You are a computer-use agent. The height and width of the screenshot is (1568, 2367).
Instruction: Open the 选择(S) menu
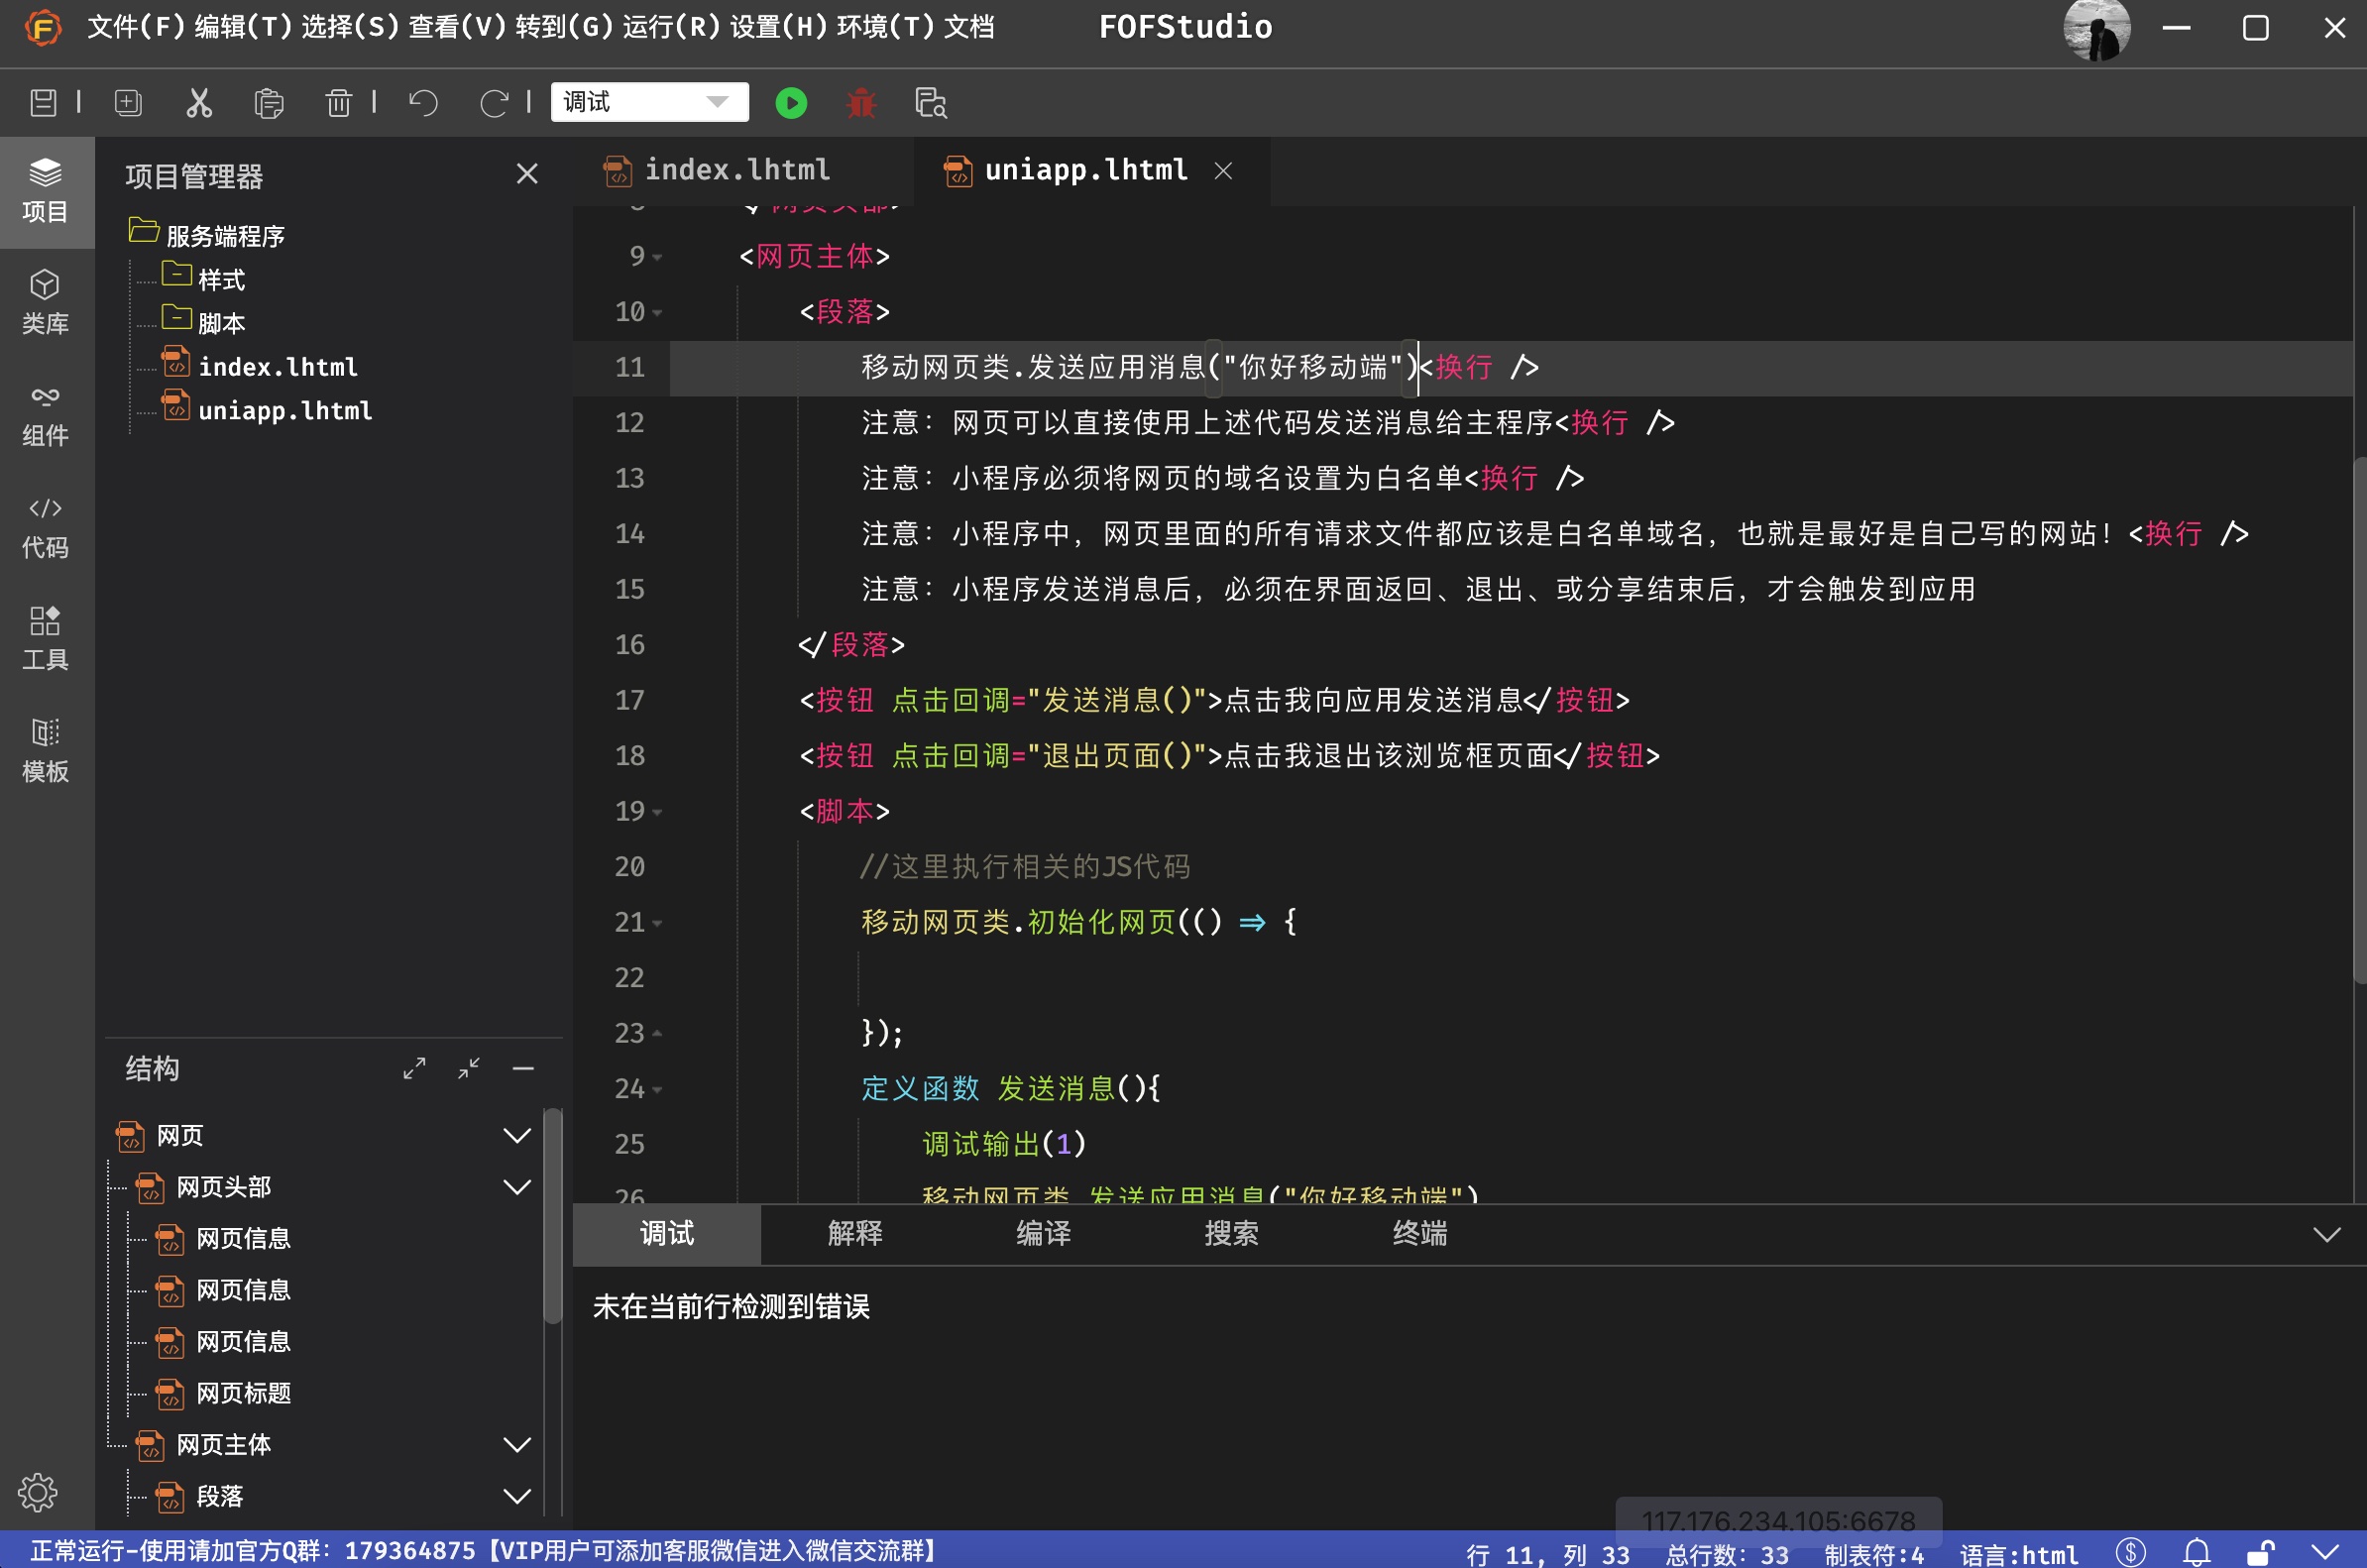click(x=350, y=27)
